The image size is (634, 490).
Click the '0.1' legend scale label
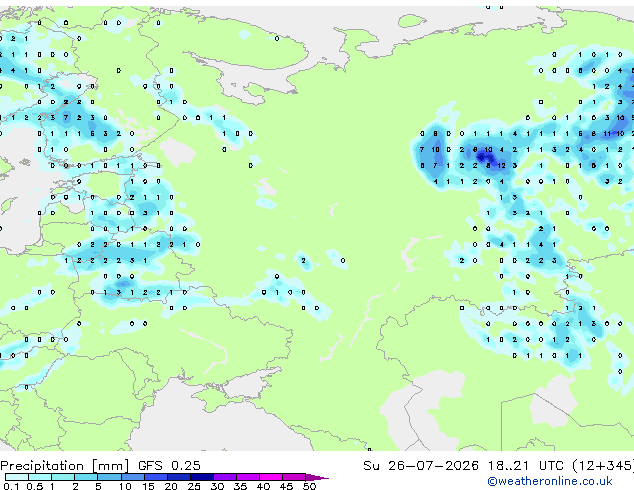point(9,486)
